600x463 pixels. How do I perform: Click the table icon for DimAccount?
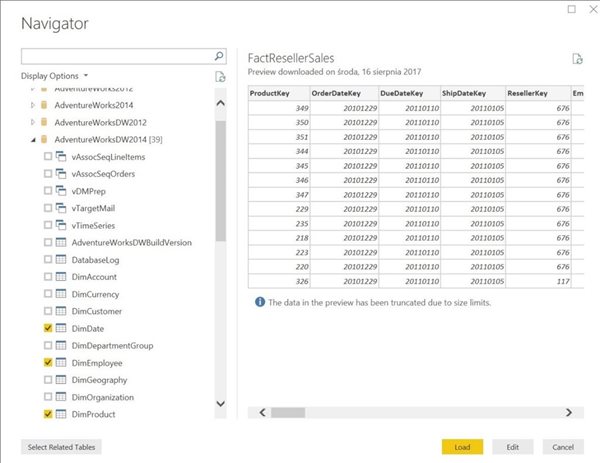pyautogui.click(x=61, y=276)
